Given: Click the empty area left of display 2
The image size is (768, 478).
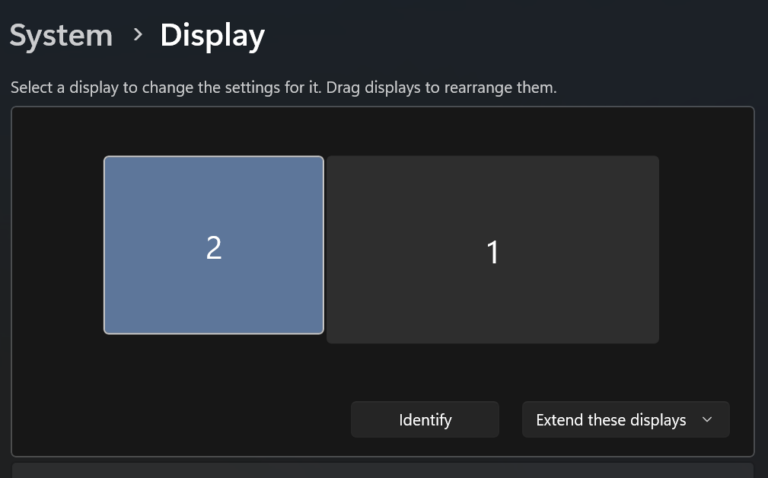Looking at the screenshot, I should click(x=58, y=245).
